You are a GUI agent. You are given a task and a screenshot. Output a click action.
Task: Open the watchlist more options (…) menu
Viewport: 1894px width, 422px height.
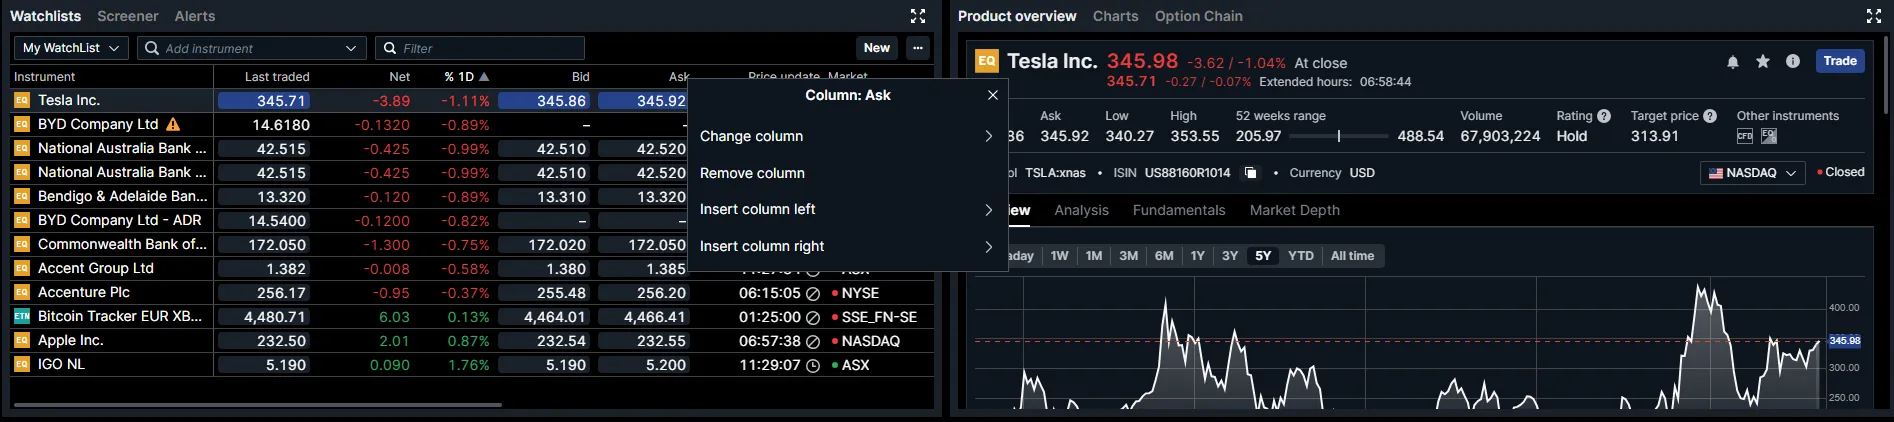(918, 48)
